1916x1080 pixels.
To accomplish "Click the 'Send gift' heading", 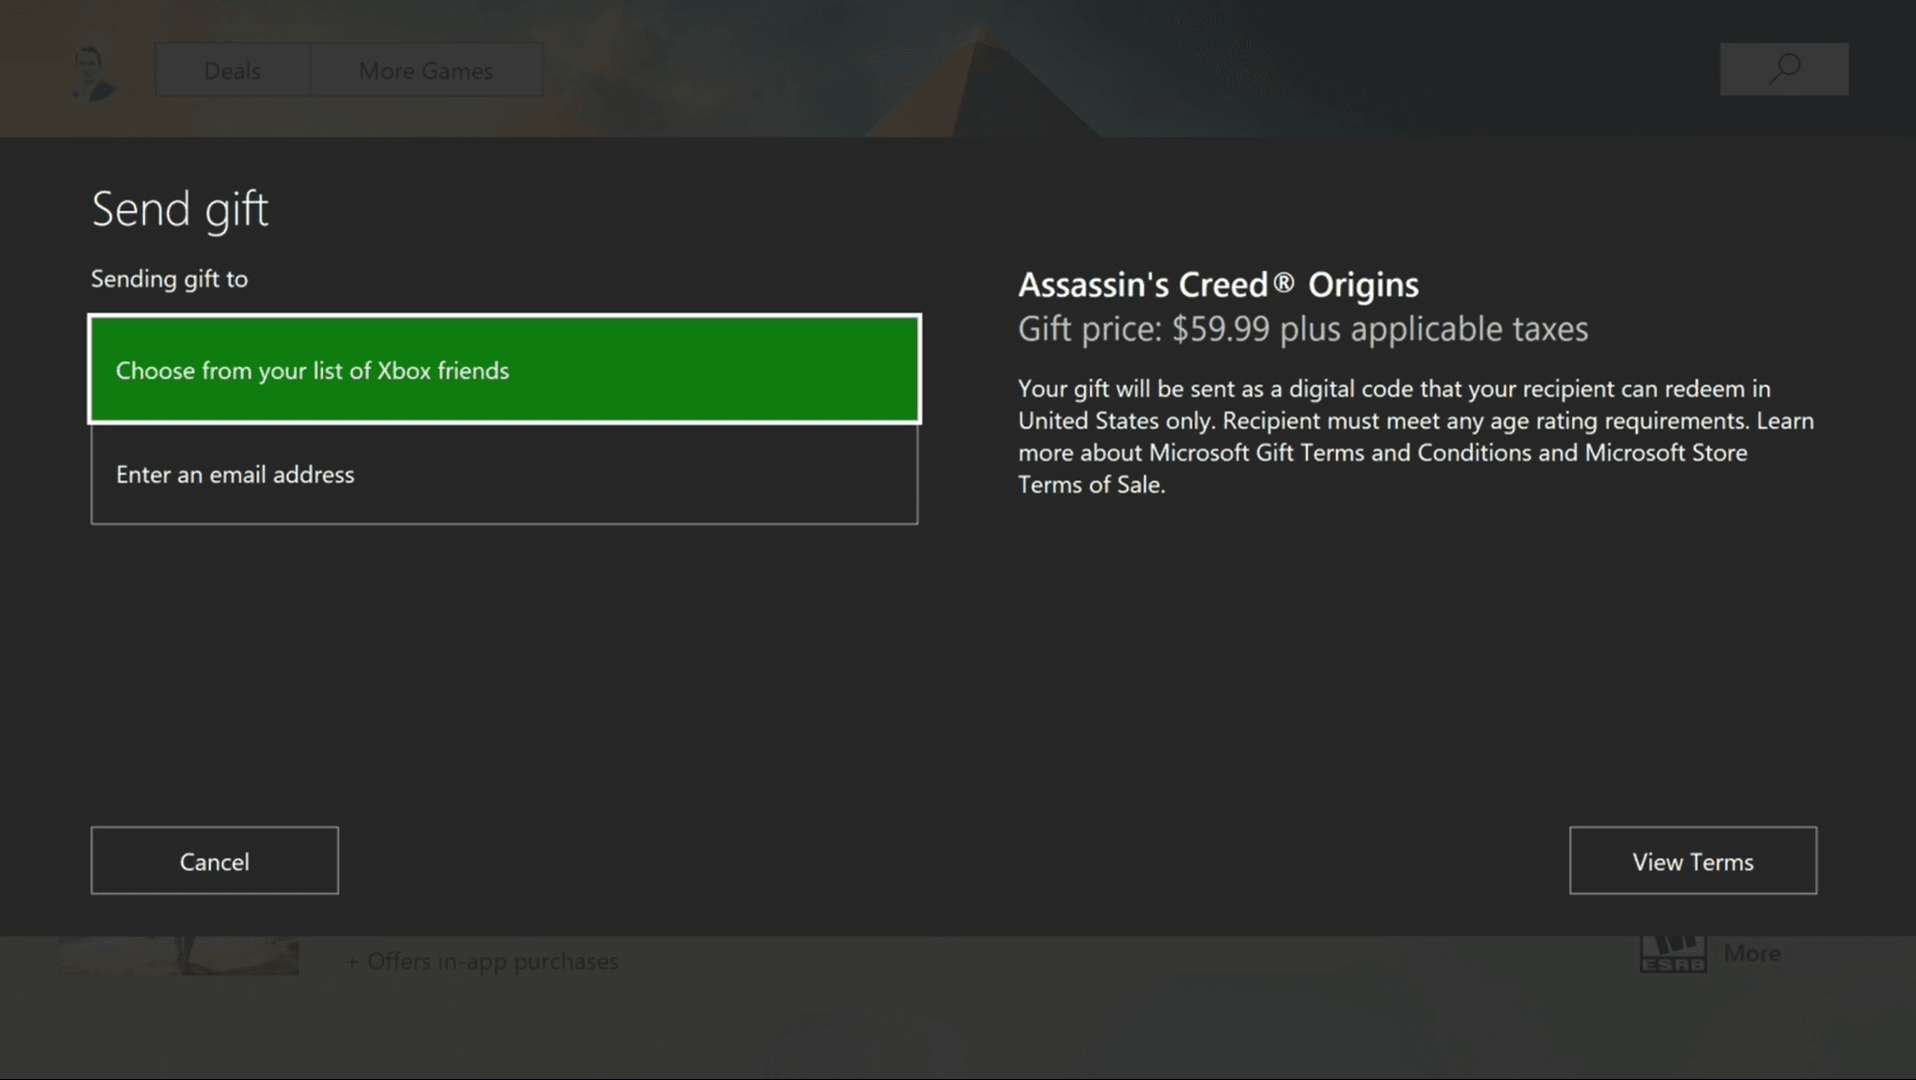I will [x=180, y=209].
